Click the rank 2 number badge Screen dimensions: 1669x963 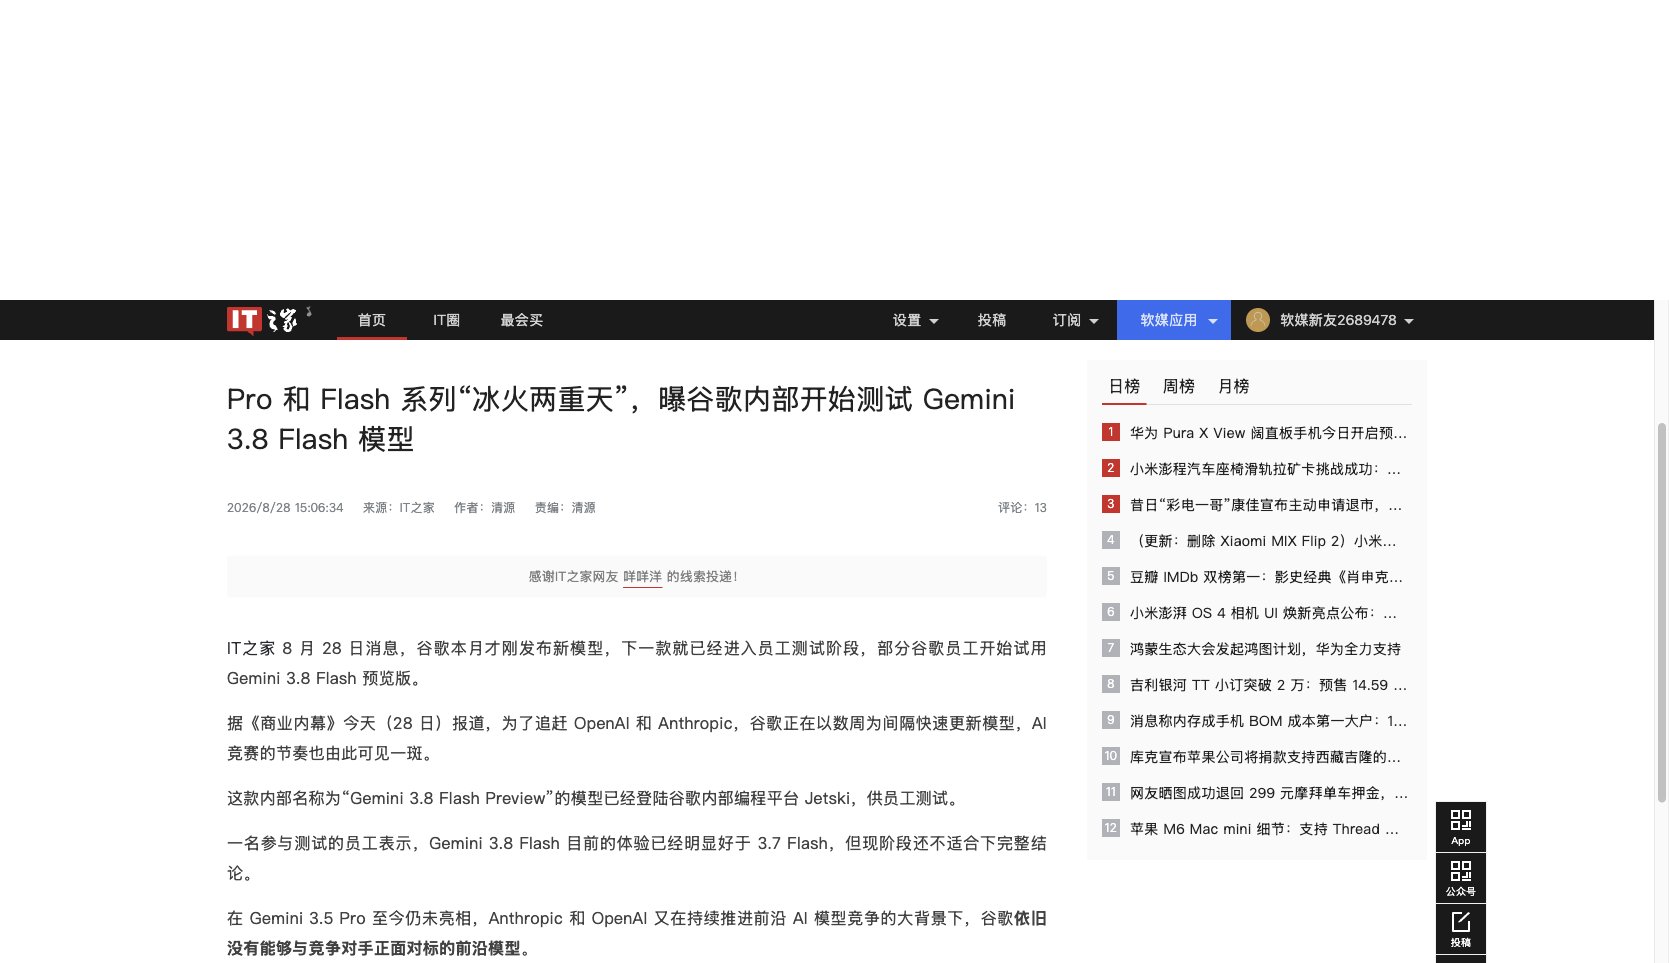point(1110,468)
